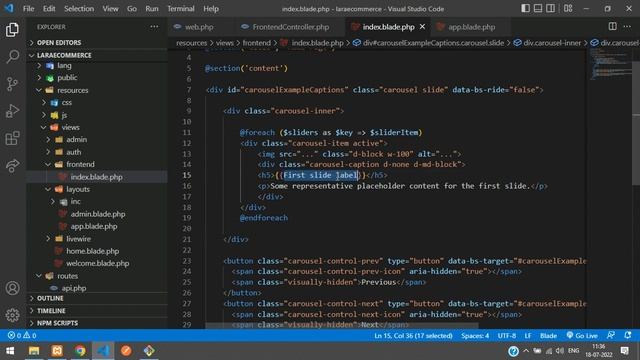Open the Live Share view icon
Screen dimensions: 640x360
tap(12, 165)
